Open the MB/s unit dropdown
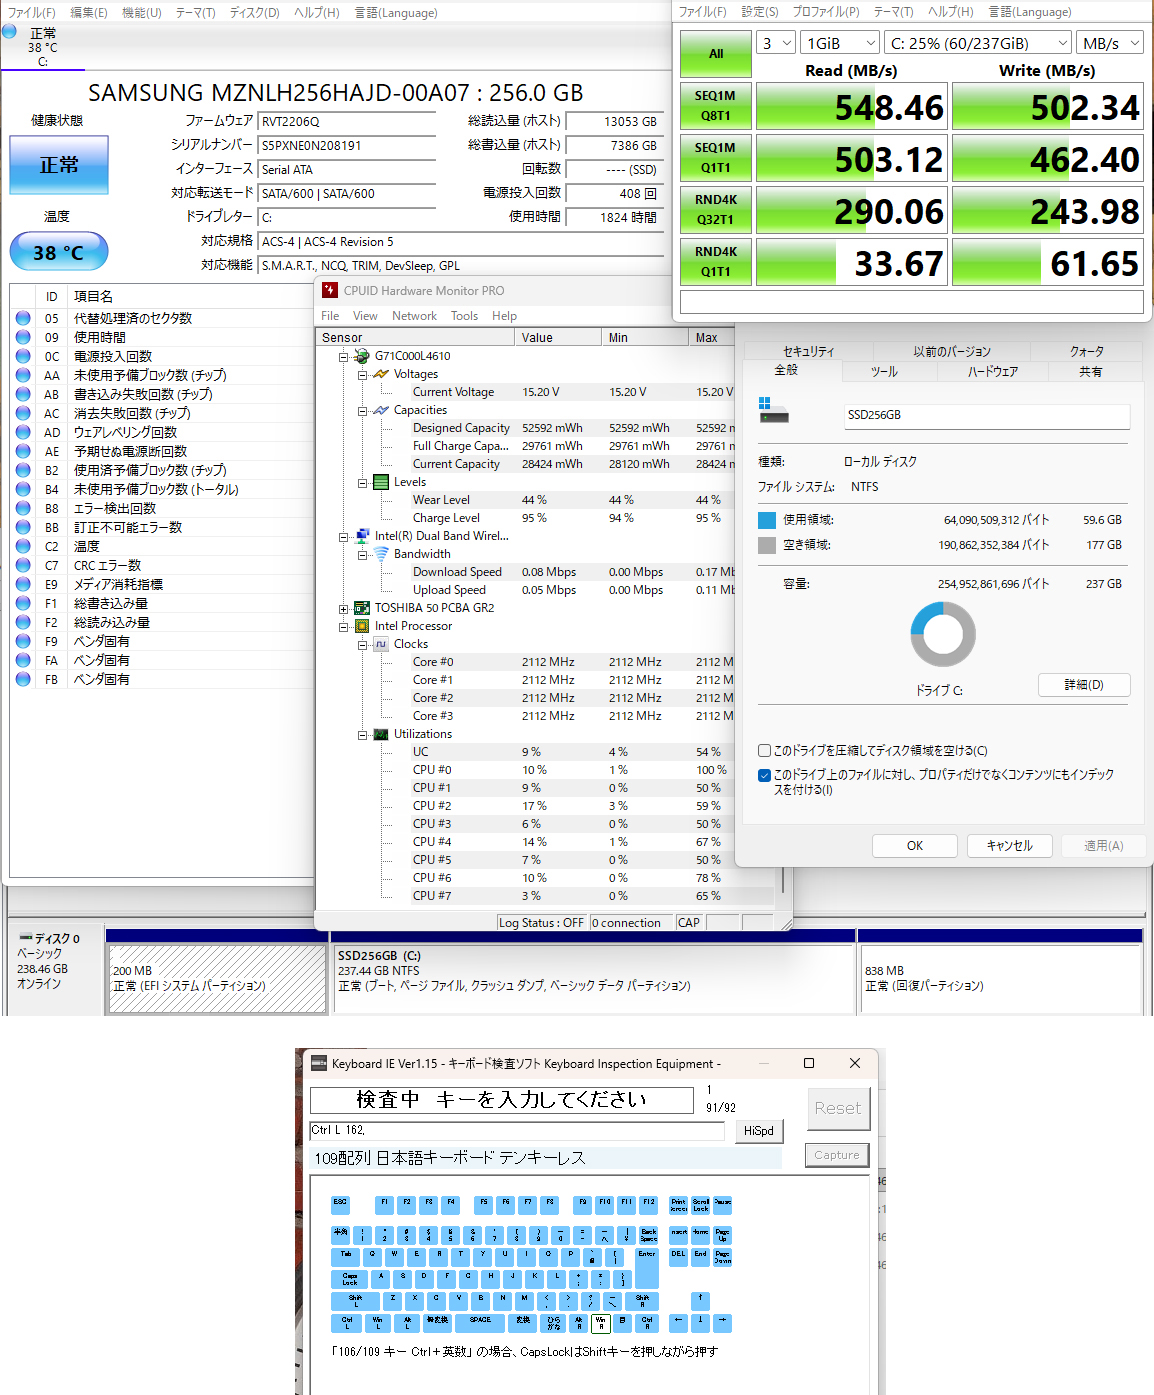The image size is (1154, 1395). 1110,43
